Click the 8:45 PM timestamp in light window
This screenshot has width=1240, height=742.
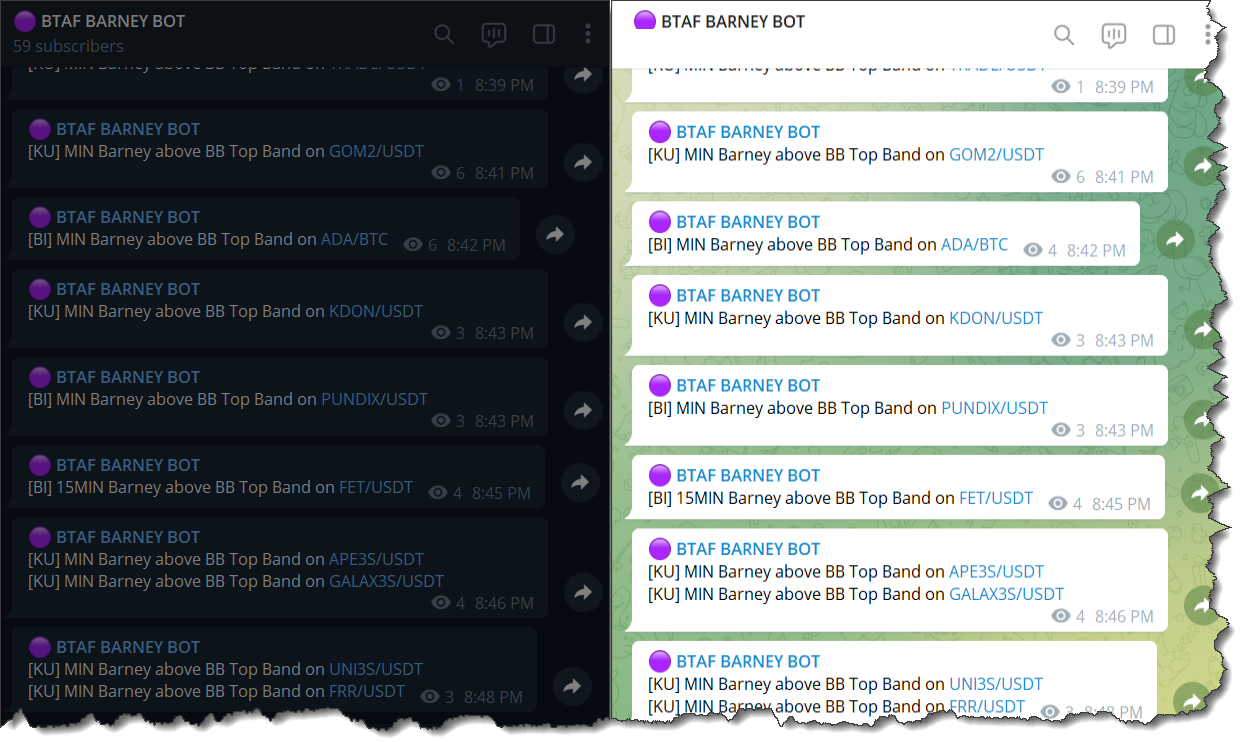1122,505
